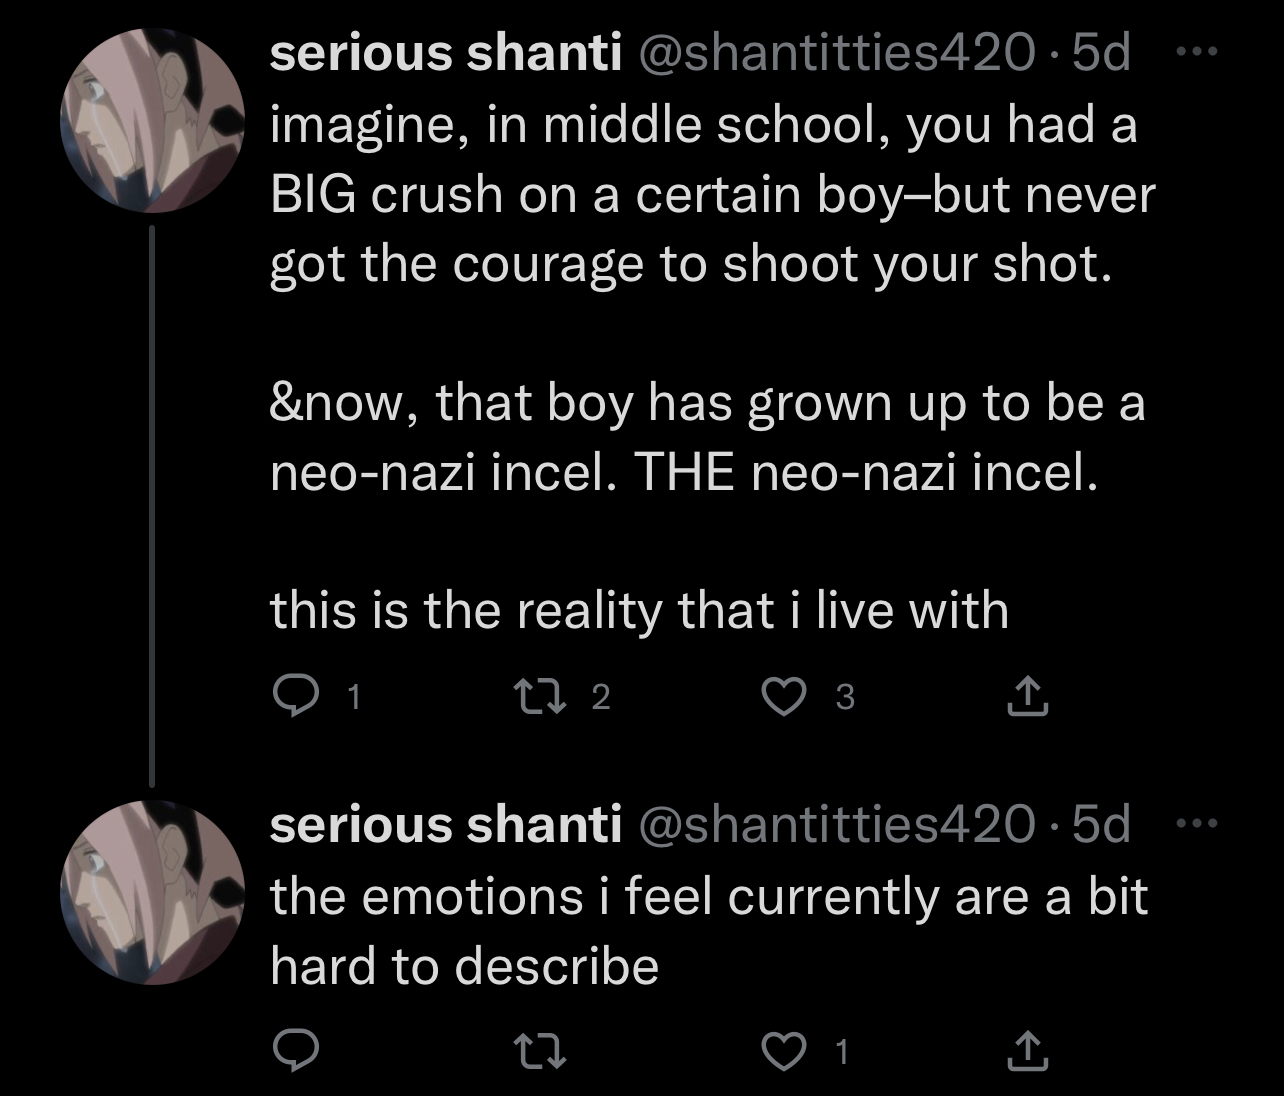The height and width of the screenshot is (1096, 1284).
Task: Open the second tweet's text body
Action: coord(709,931)
